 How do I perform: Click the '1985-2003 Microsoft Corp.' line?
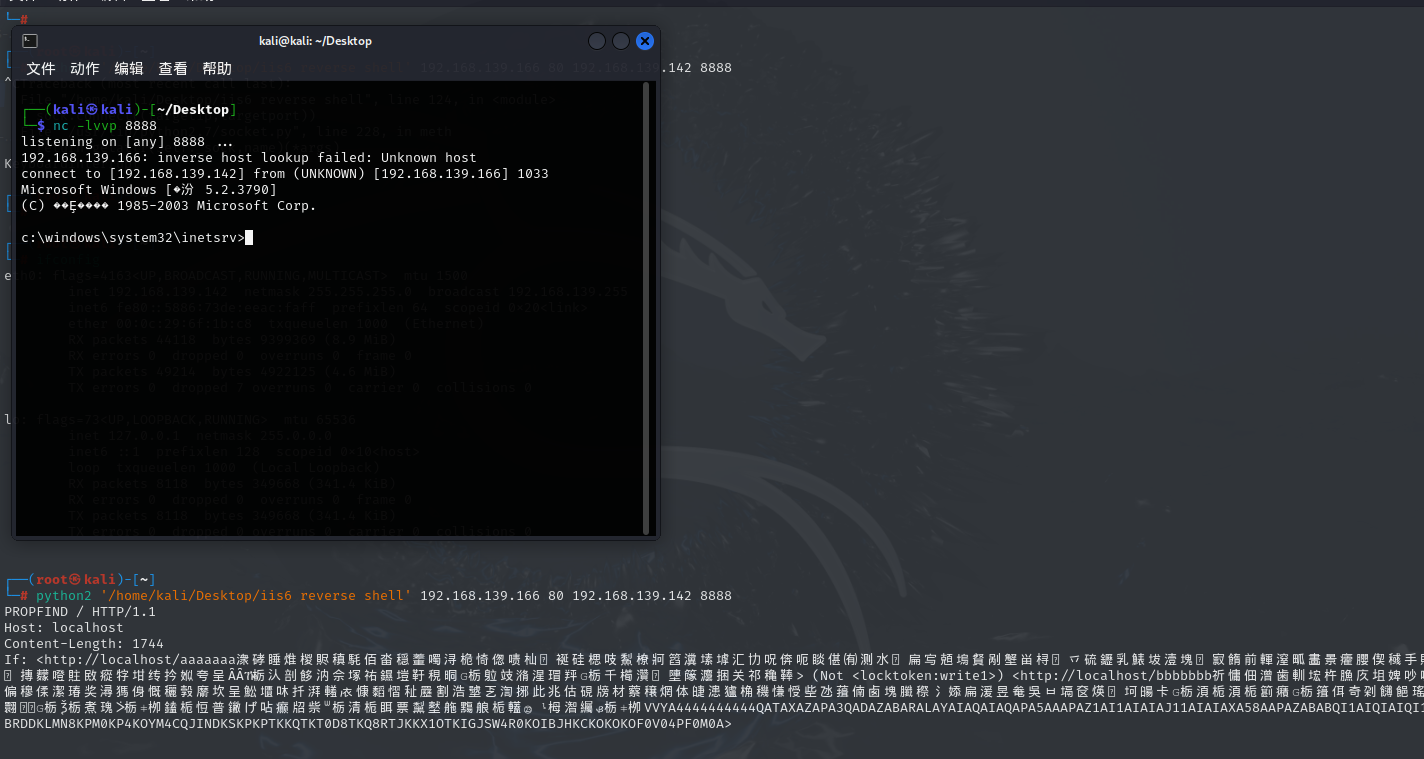(x=168, y=206)
